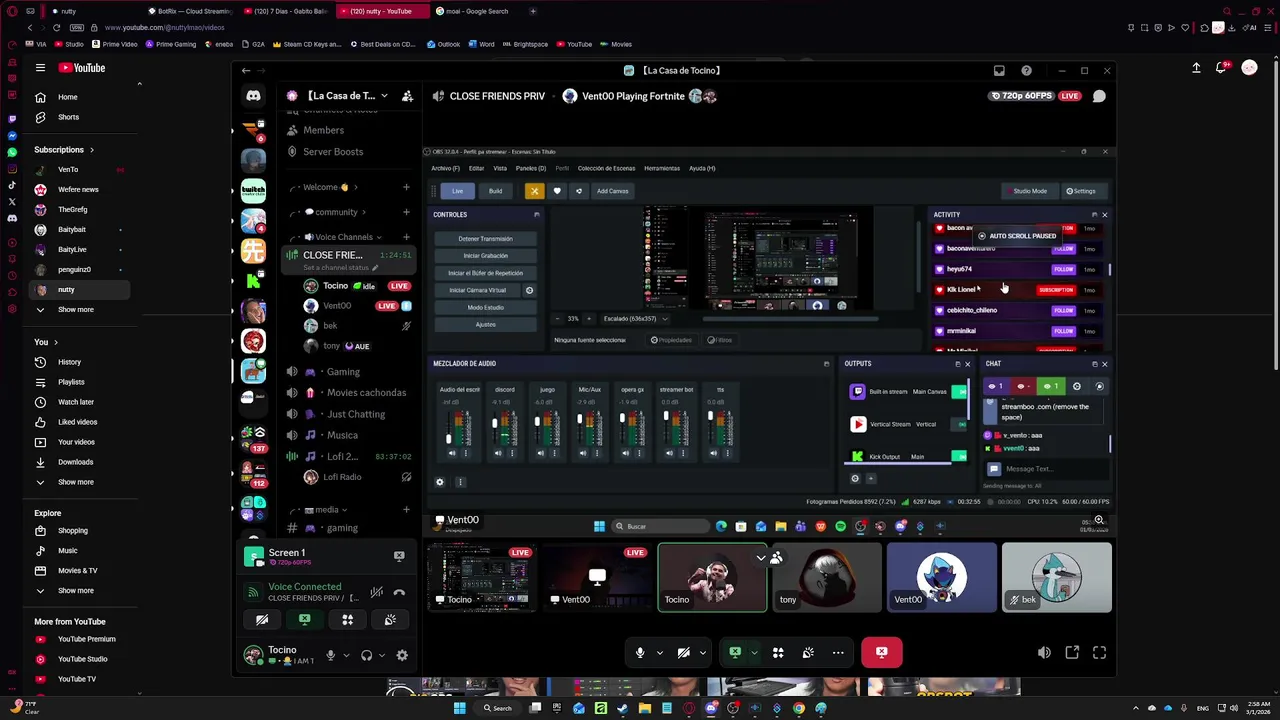Join the Musica voice channel
The width and height of the screenshot is (1280, 720).
[342, 435]
